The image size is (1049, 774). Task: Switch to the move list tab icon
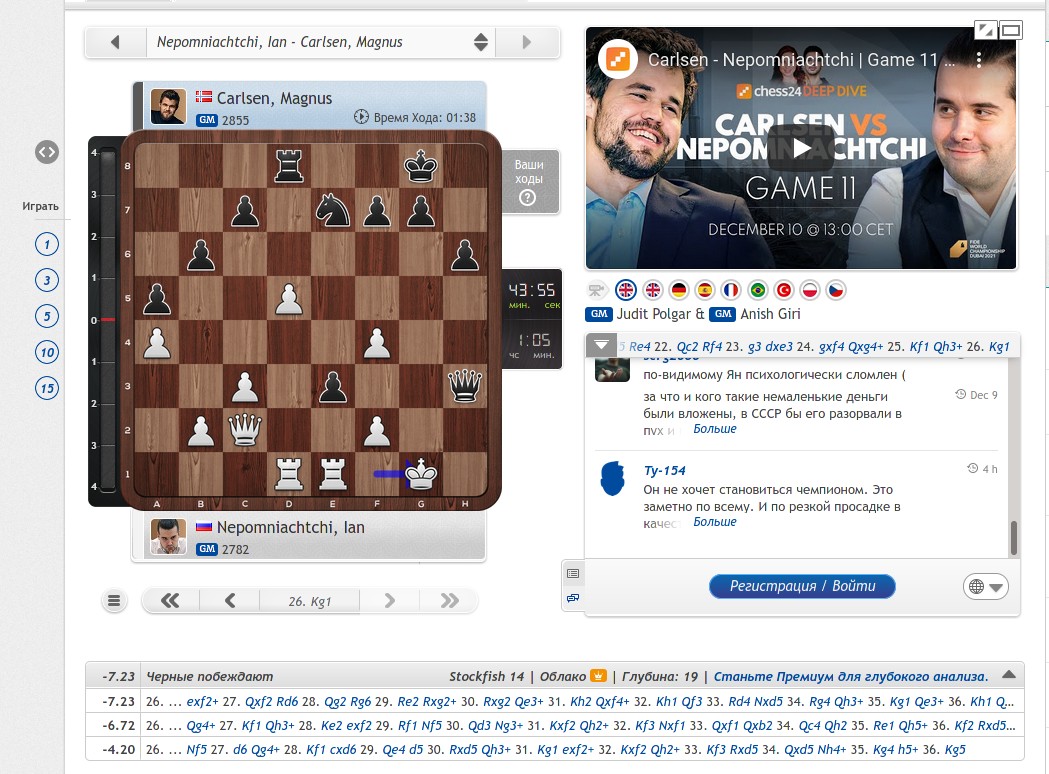(x=573, y=573)
